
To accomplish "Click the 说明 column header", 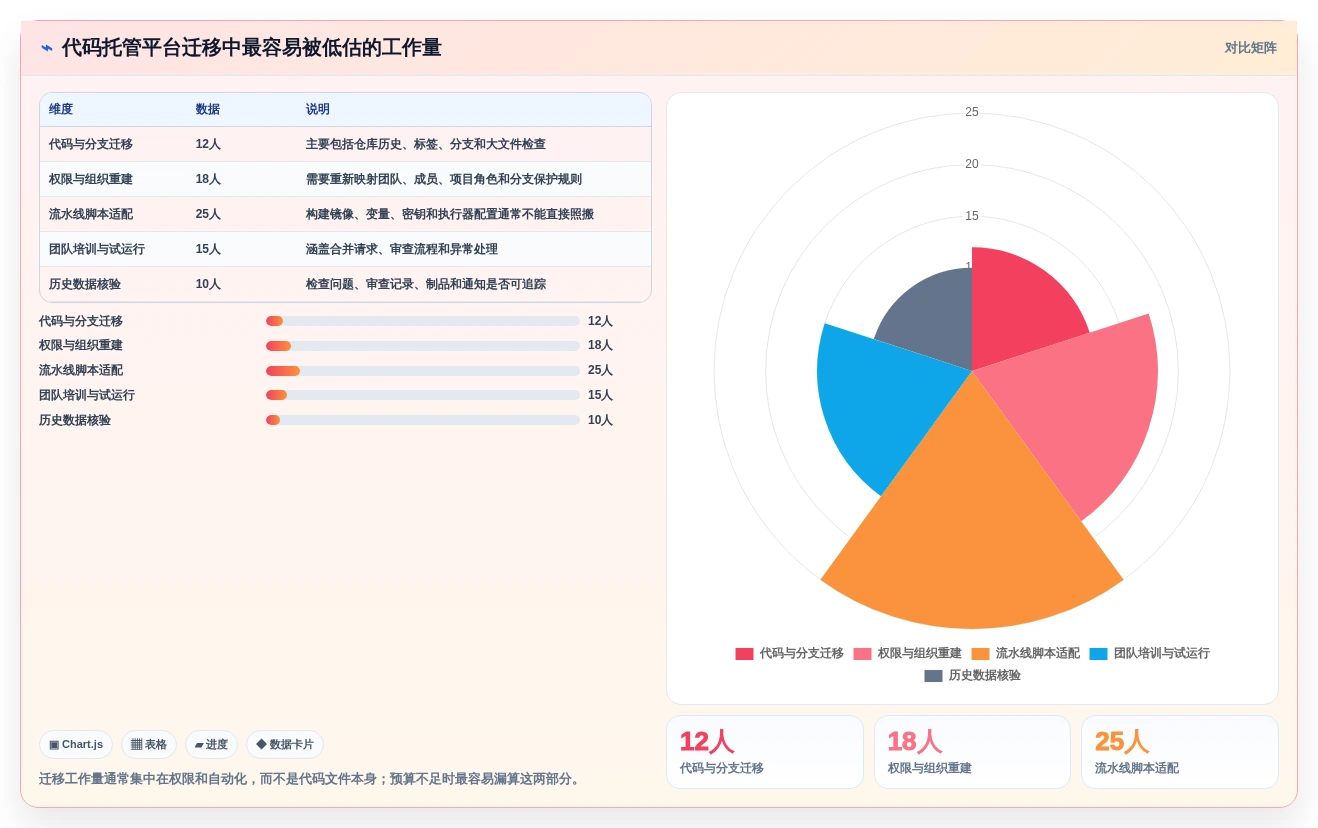I will [x=318, y=110].
